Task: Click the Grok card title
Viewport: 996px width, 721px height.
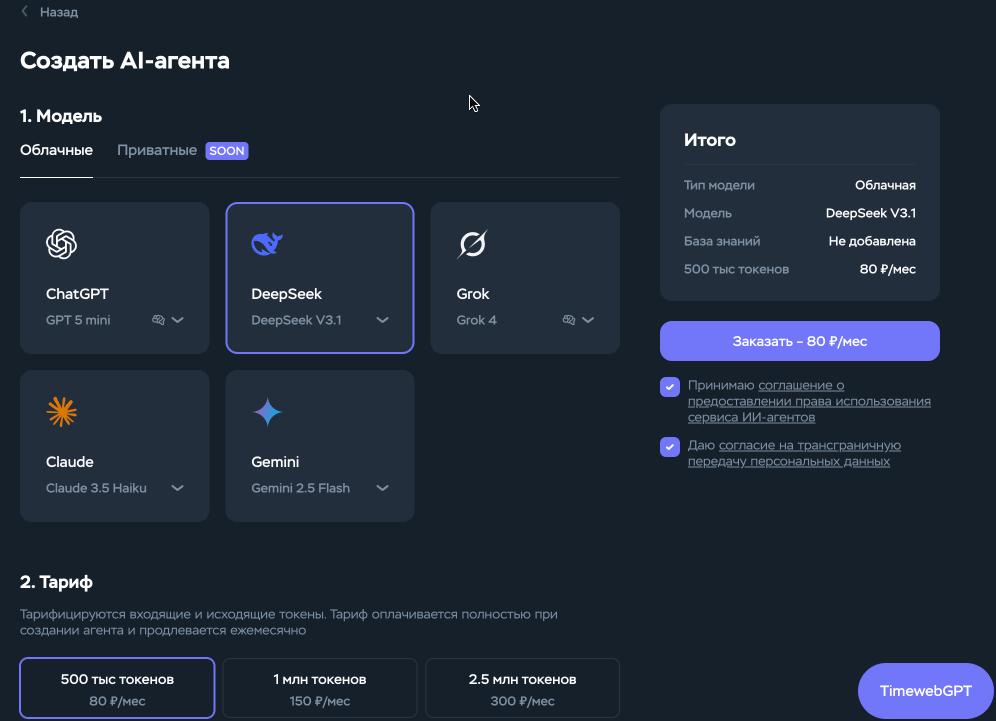Action: [473, 294]
